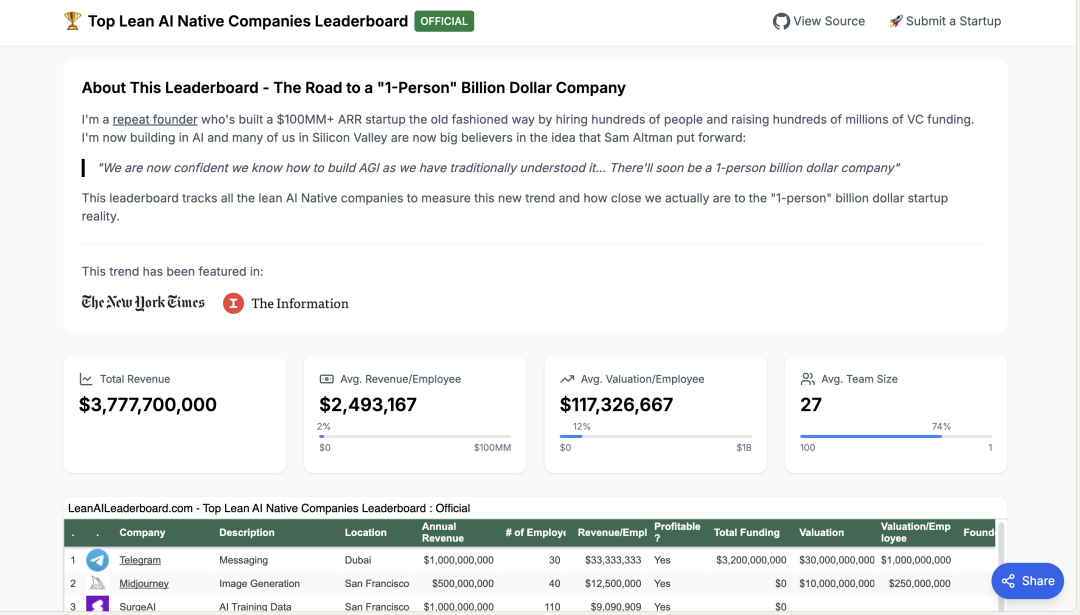Click the Telegram 'Messaging' description cell
Image resolution: width=1080 pixels, height=615 pixels.
(243, 560)
